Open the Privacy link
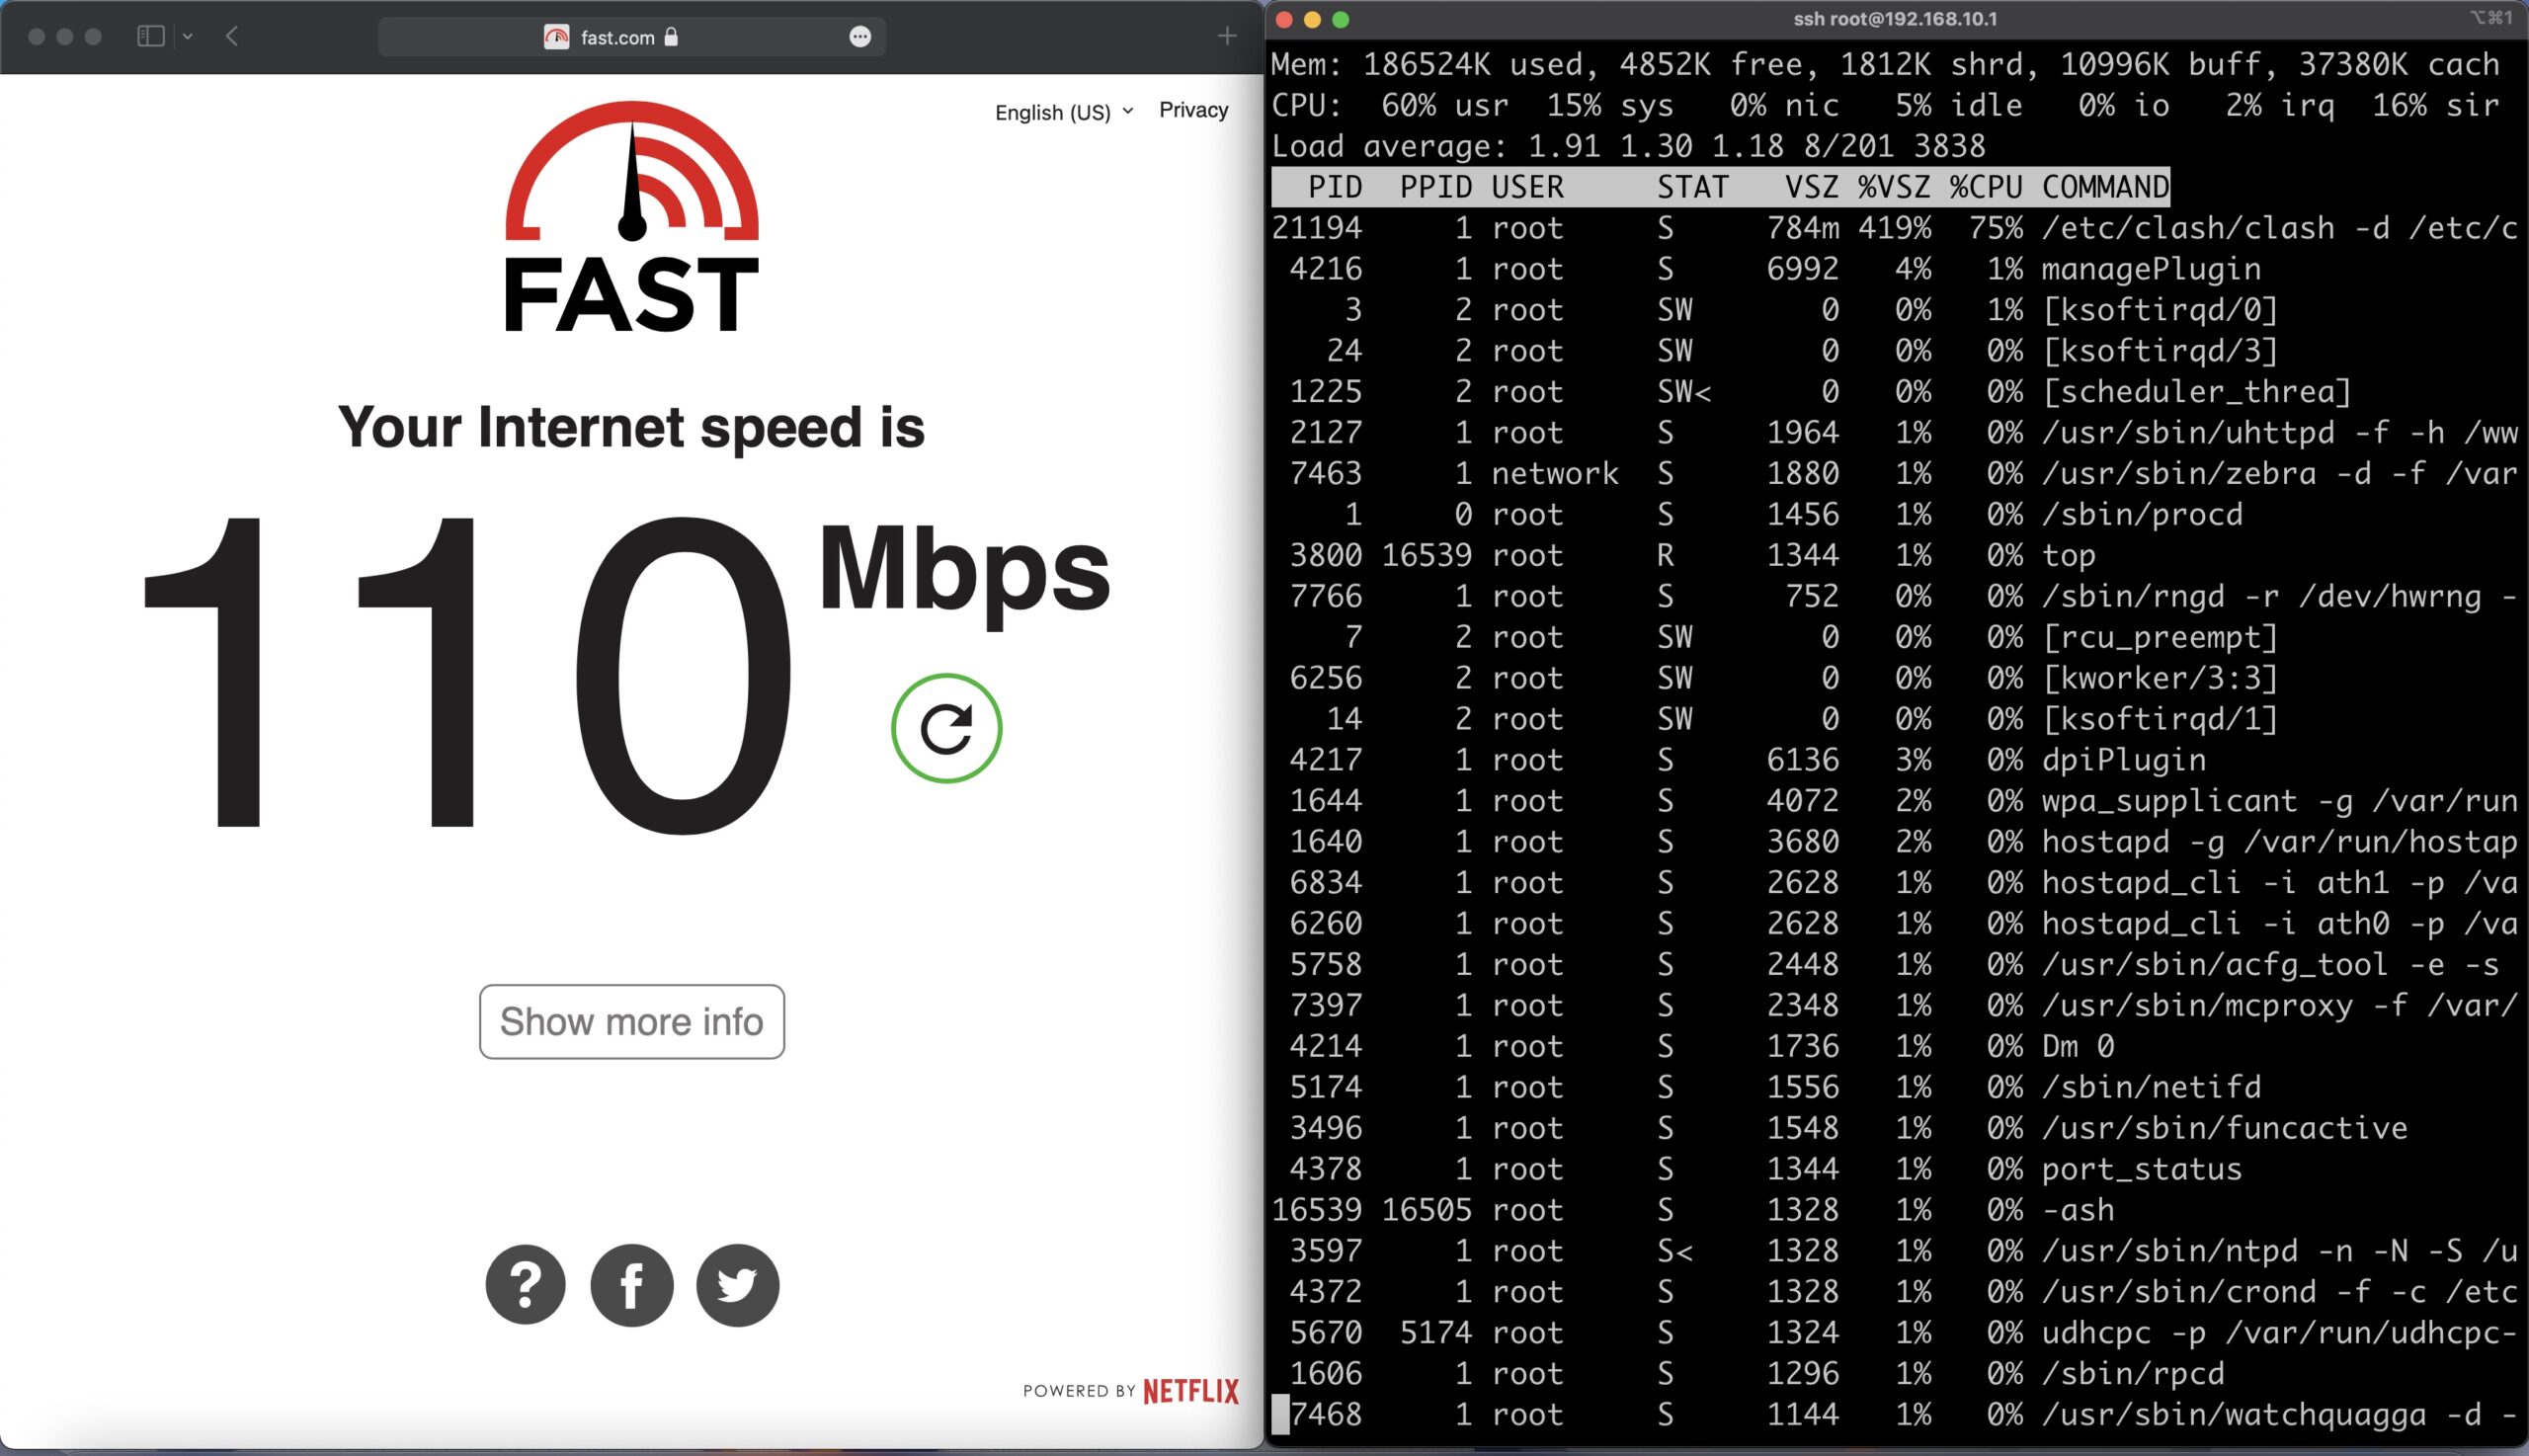The image size is (2529, 1456). 1193,110
